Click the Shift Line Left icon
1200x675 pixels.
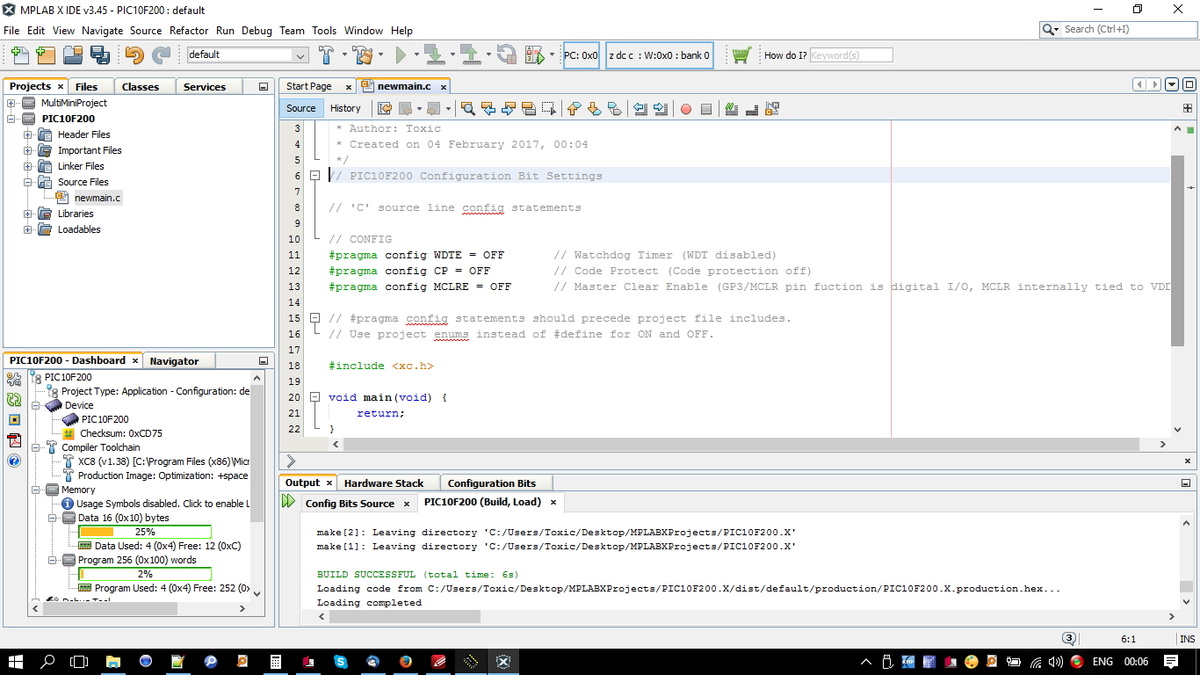pos(640,108)
